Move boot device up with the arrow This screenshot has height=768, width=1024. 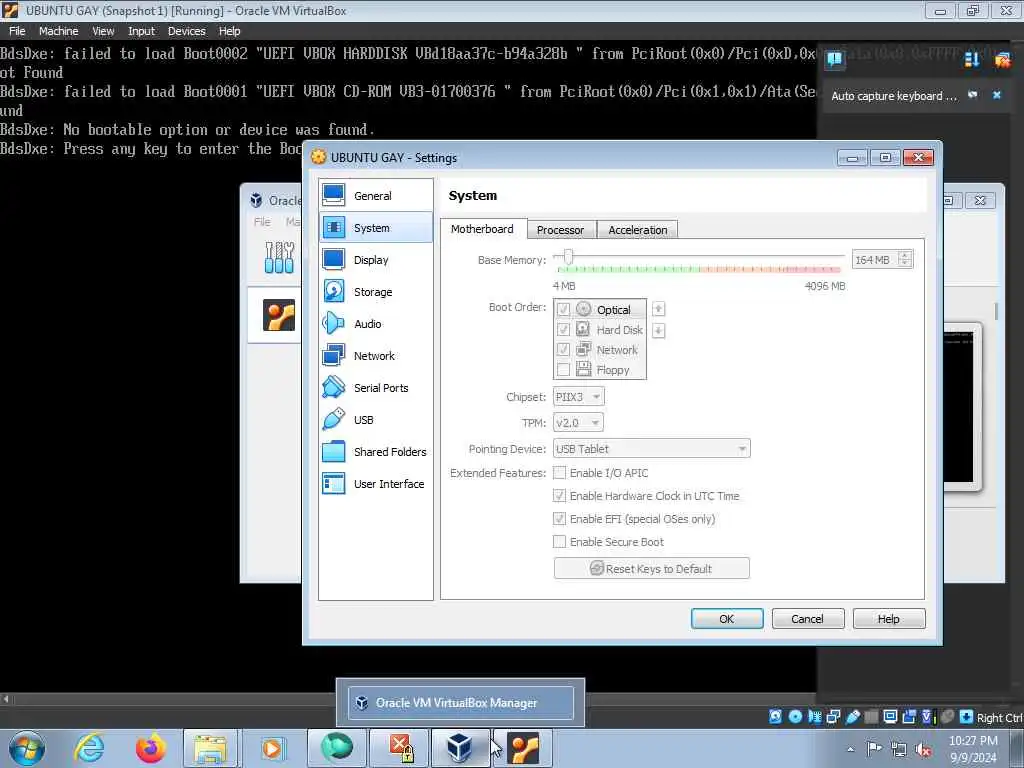coord(658,309)
